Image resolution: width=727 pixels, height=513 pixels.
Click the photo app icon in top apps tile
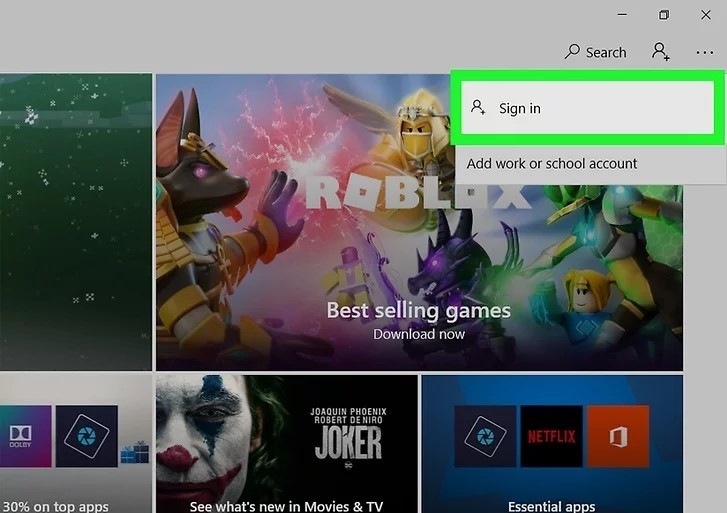pyautogui.click(x=87, y=436)
